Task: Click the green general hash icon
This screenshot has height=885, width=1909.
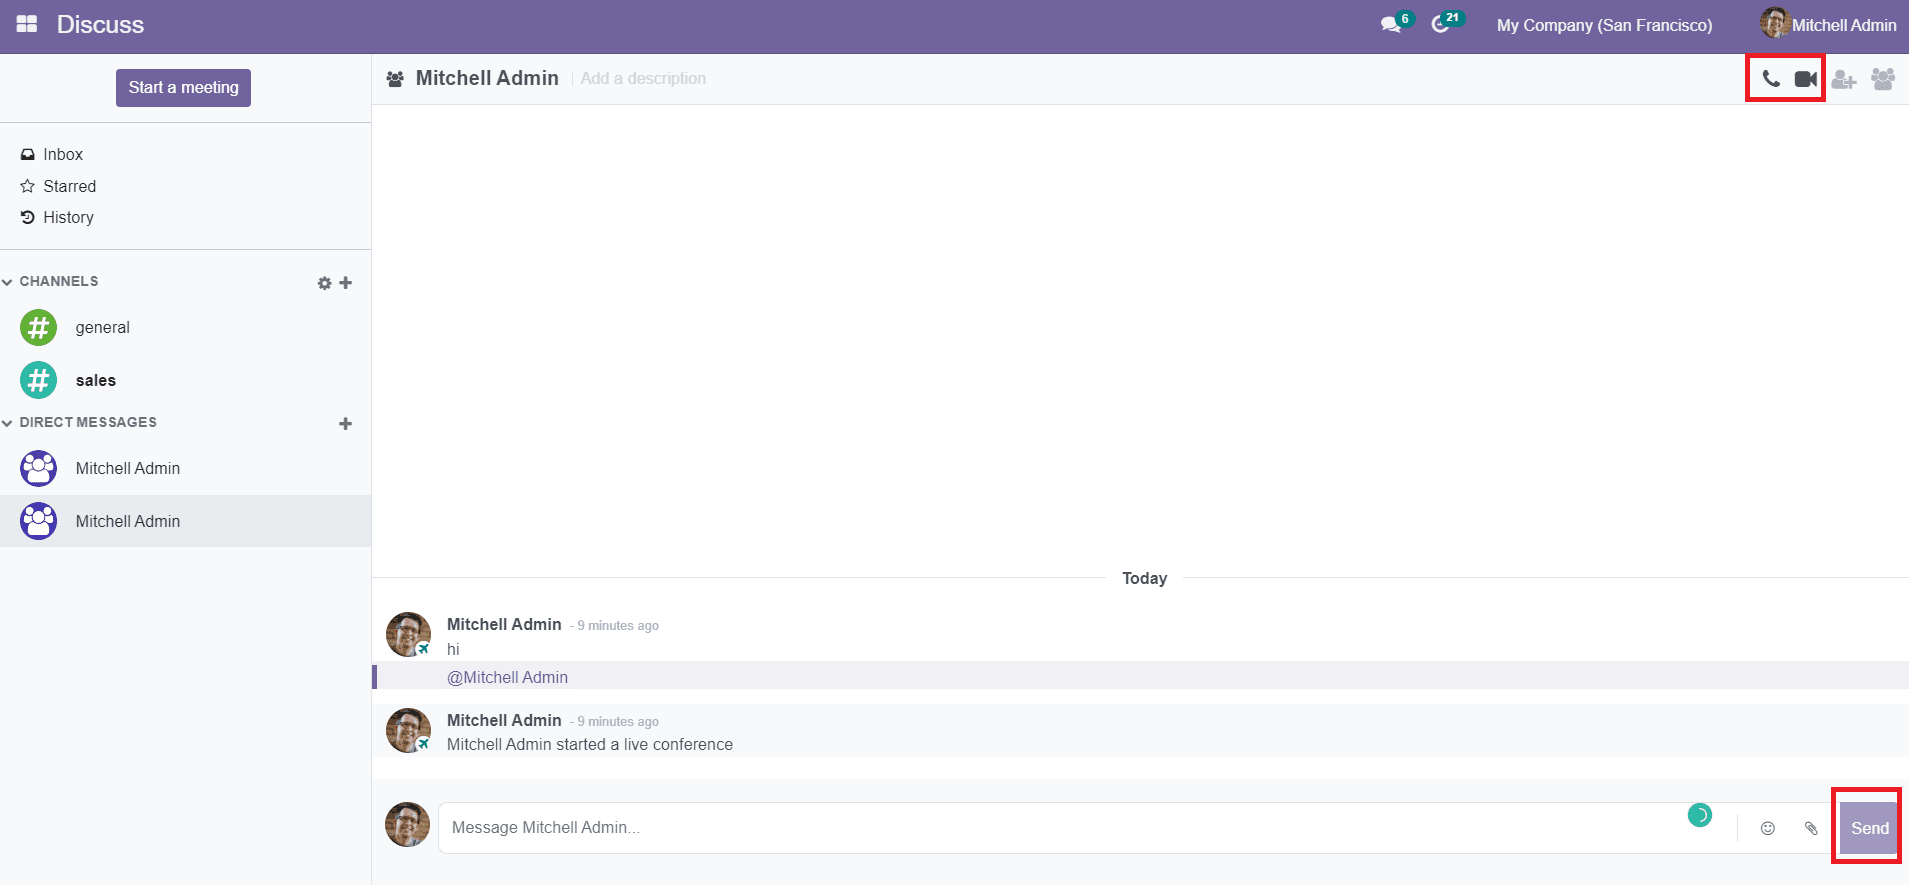Action: pyautogui.click(x=38, y=327)
